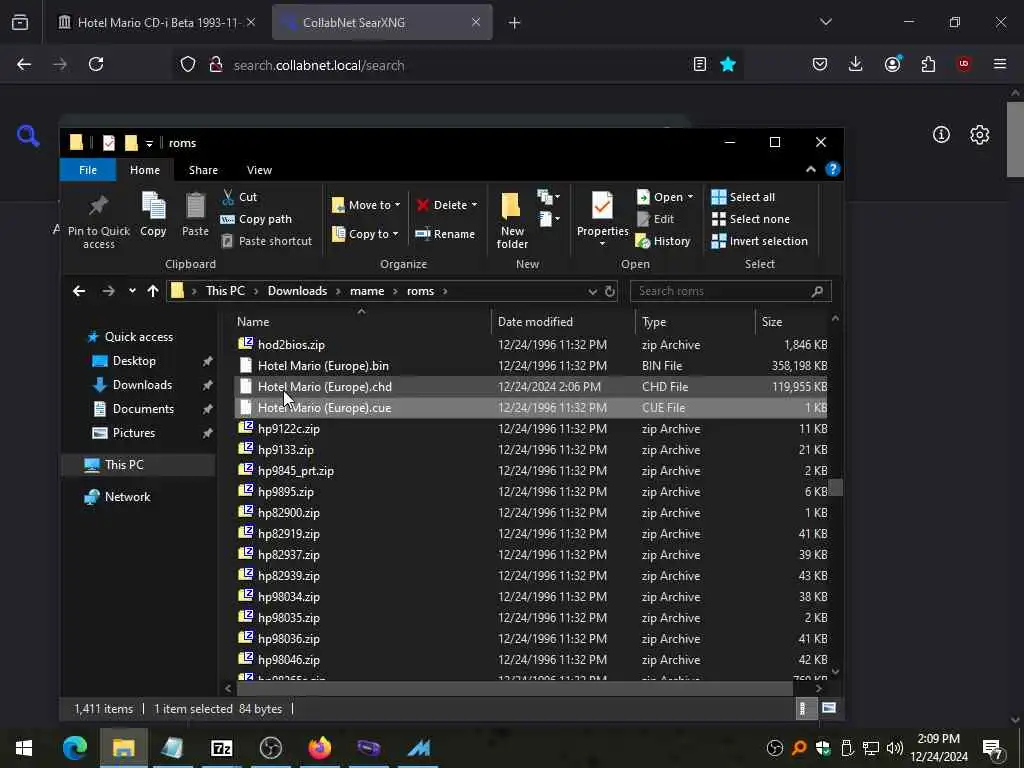
Task: Open SearXNG preferences gear icon
Action: (980, 135)
